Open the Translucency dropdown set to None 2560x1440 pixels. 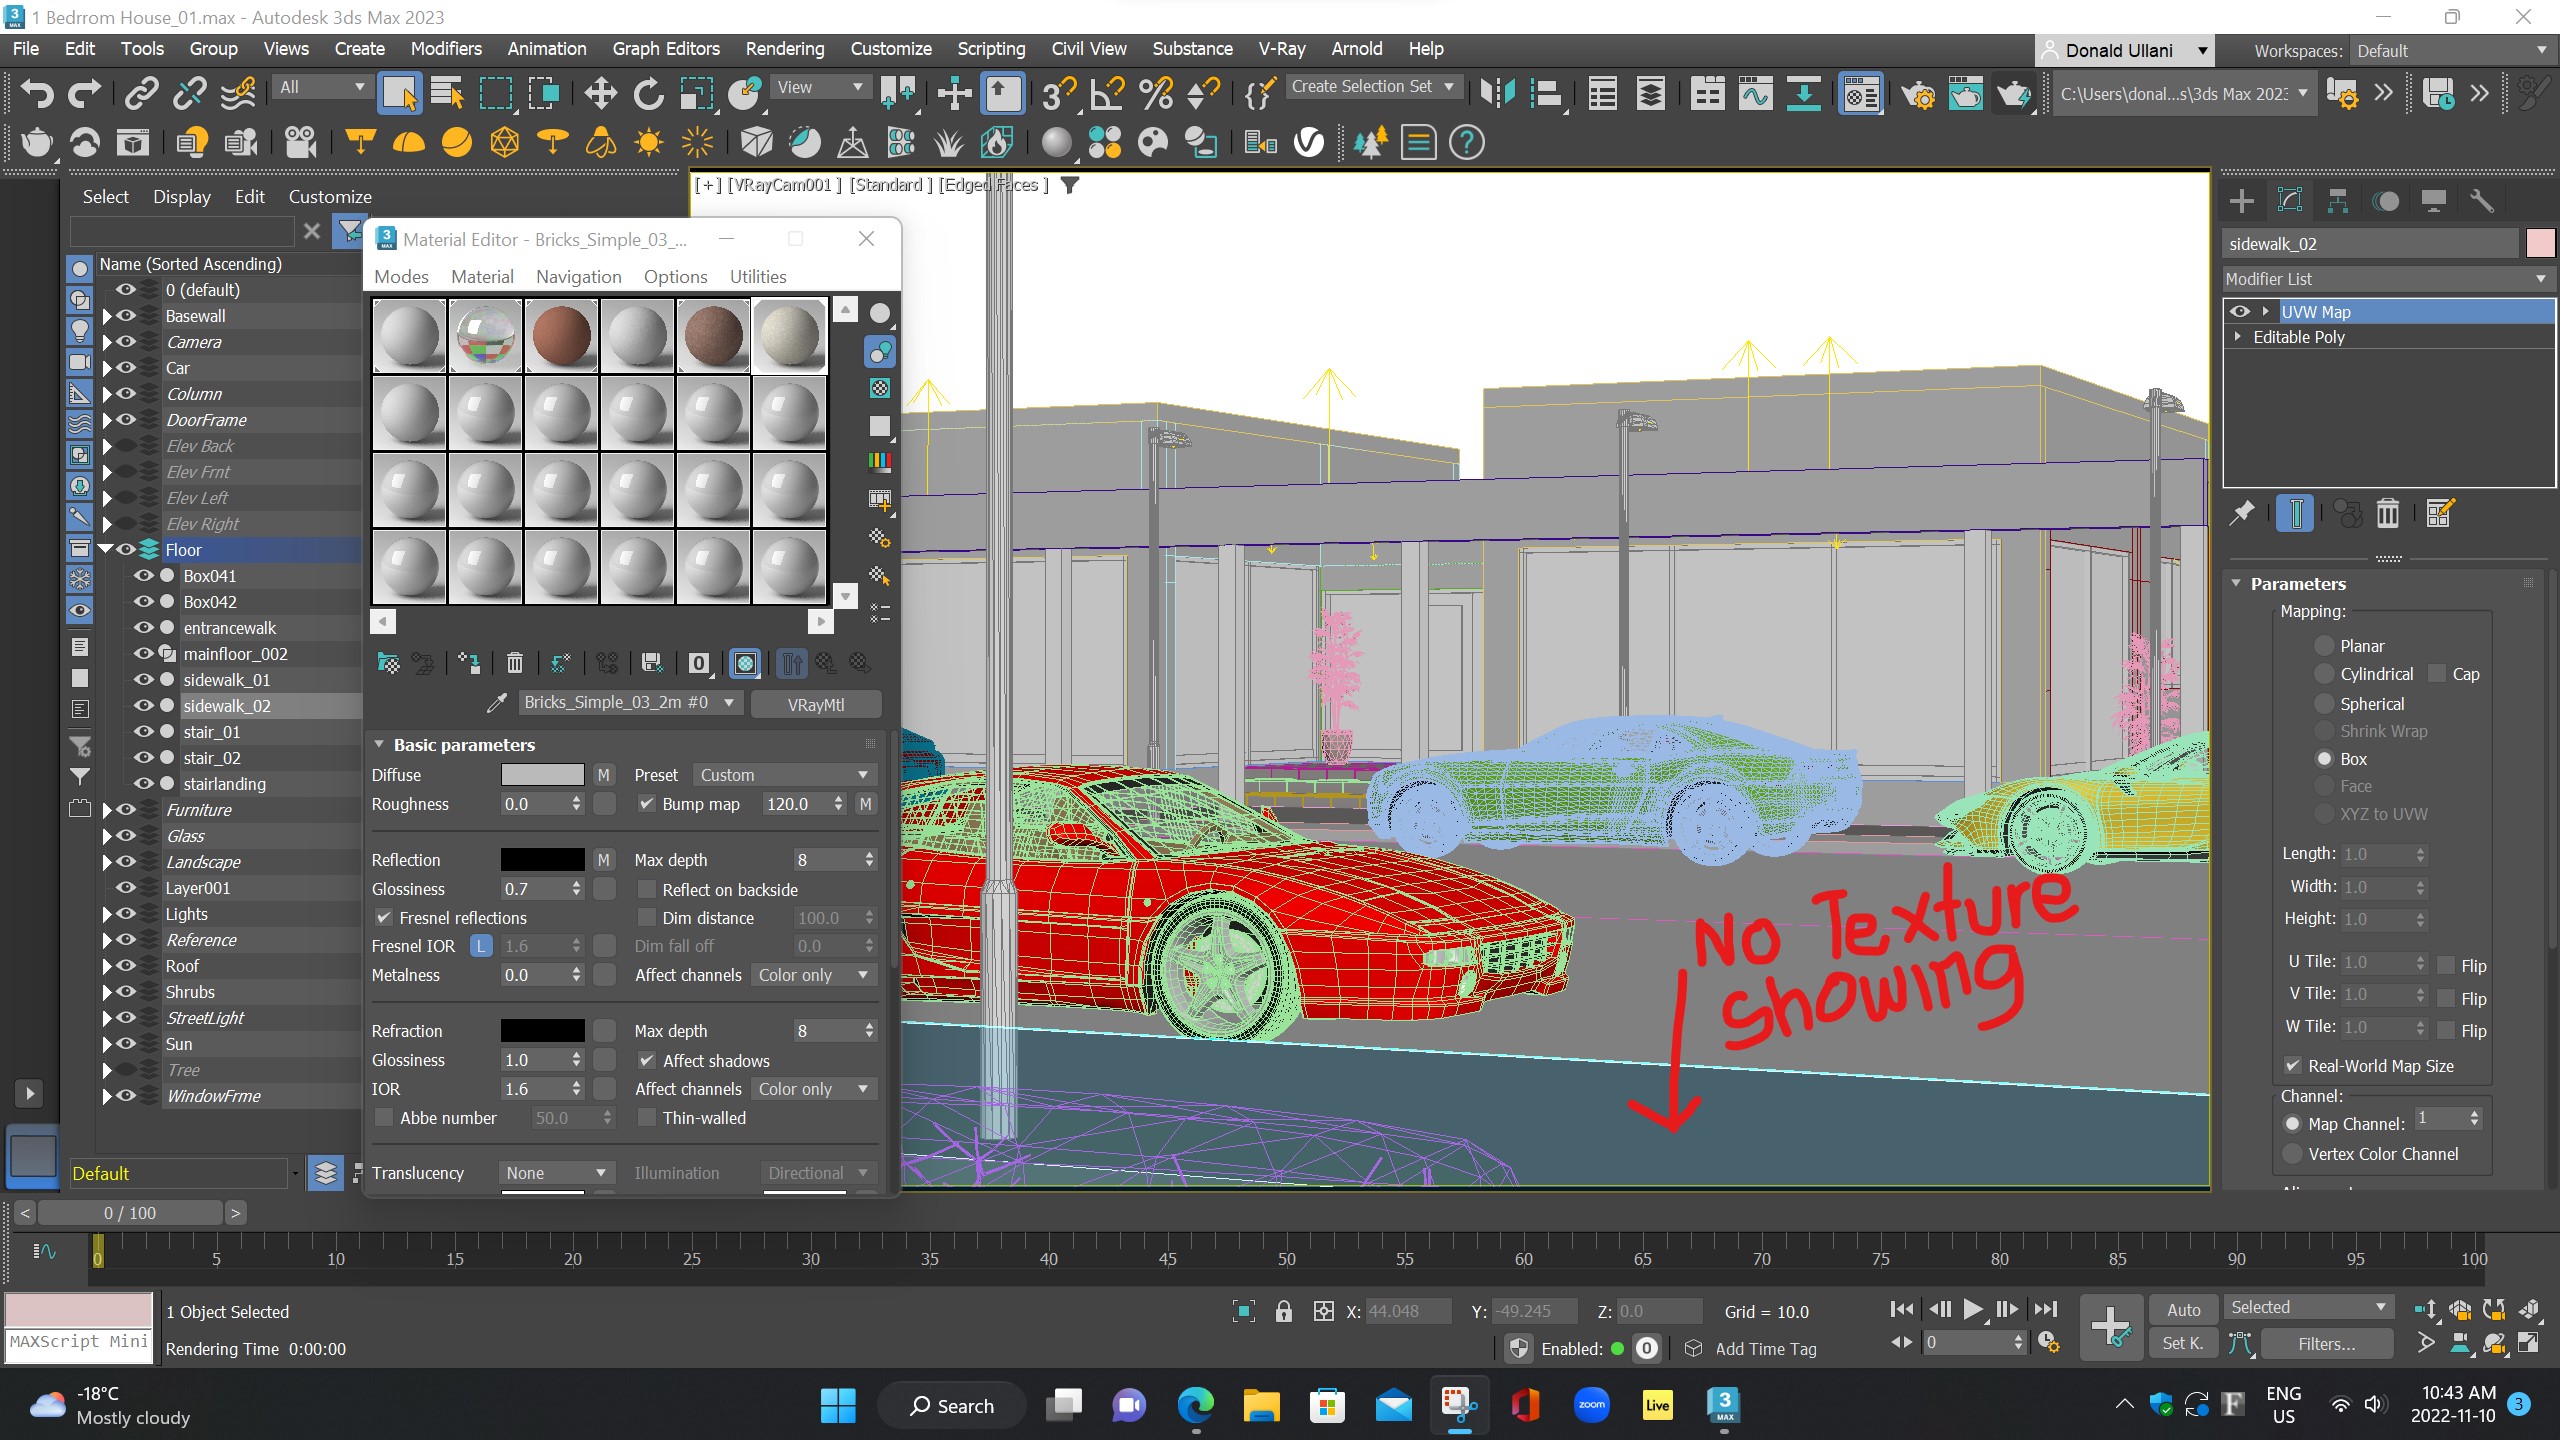tap(556, 1172)
